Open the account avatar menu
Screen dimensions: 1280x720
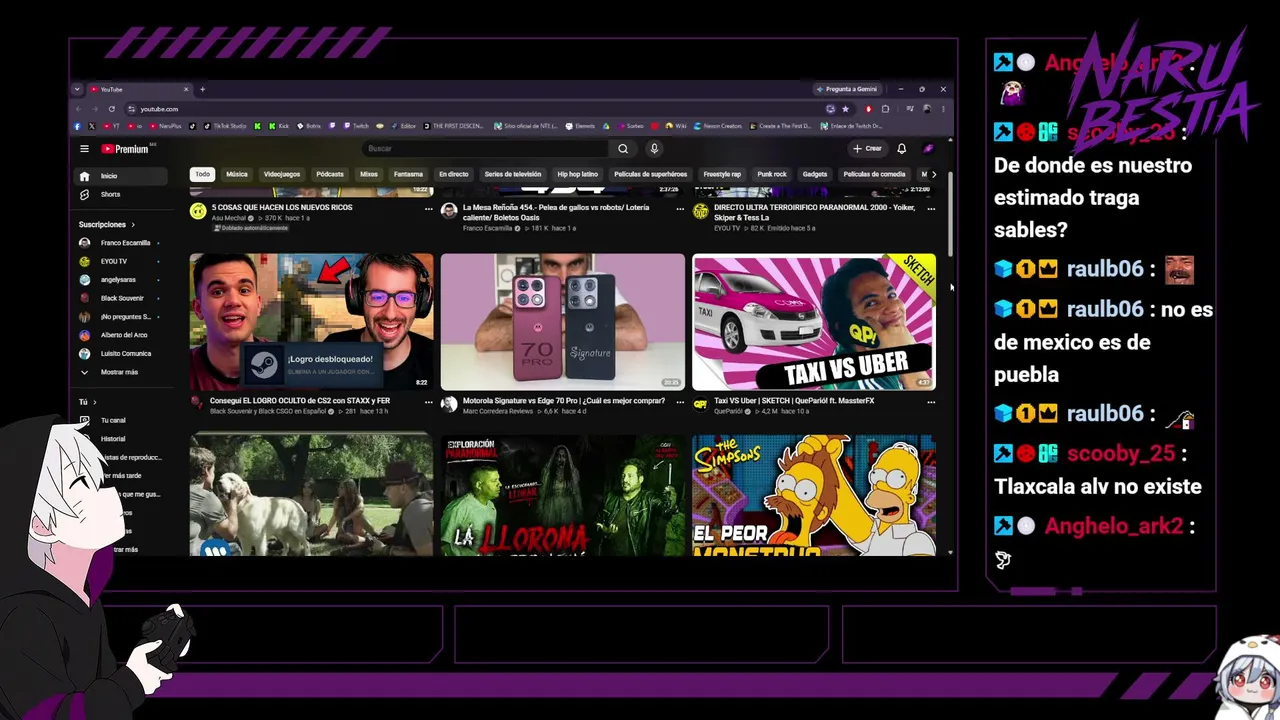click(928, 149)
